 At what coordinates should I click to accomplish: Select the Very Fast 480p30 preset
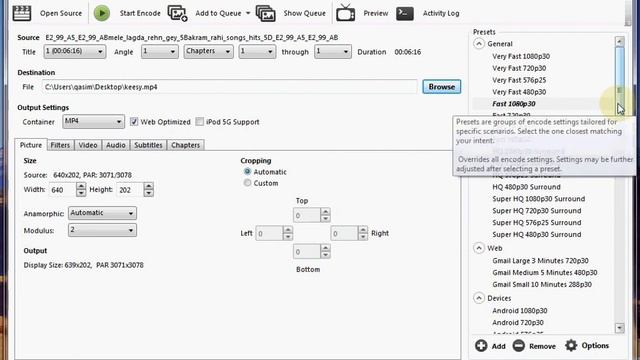click(x=519, y=92)
